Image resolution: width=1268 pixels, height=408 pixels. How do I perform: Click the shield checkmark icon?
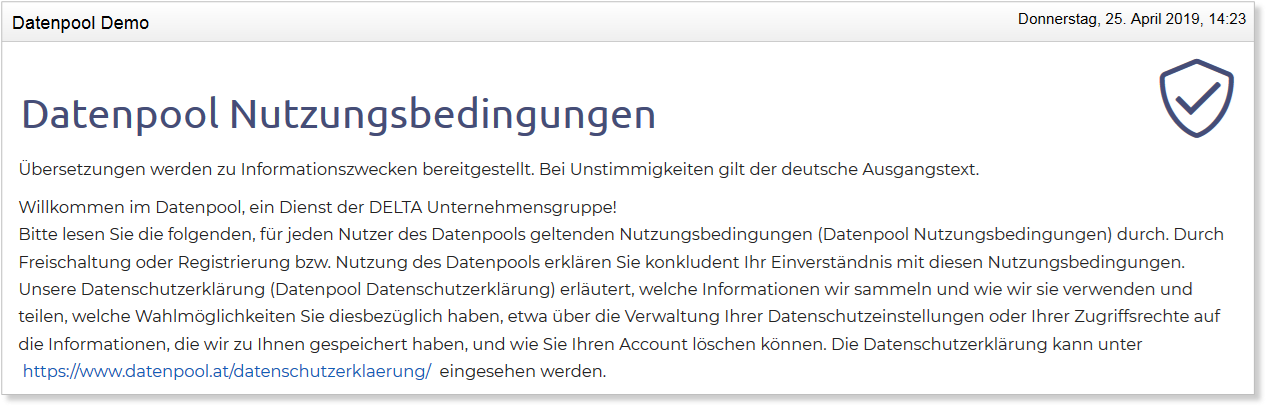click(1197, 97)
